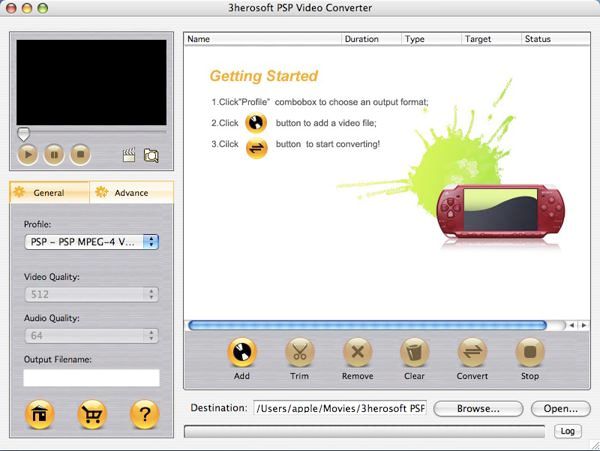Screen dimensions: 600x451
Task: Click the Trim scissors icon
Action: pos(300,352)
